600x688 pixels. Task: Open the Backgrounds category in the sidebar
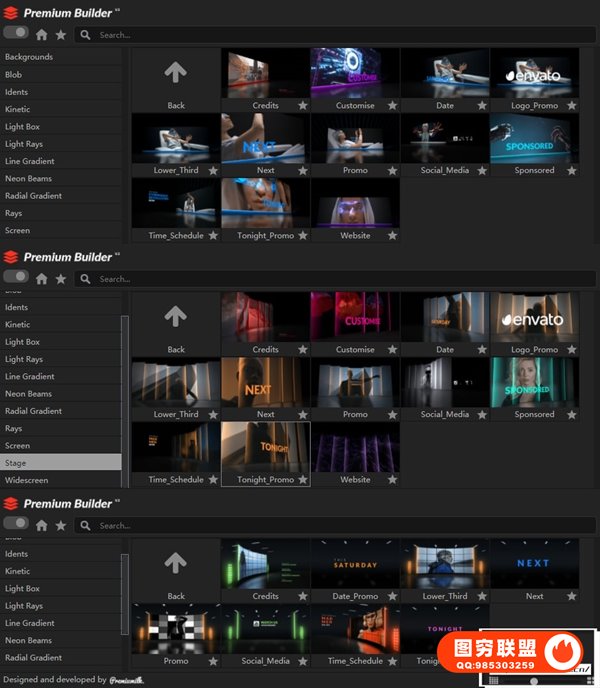(29, 57)
